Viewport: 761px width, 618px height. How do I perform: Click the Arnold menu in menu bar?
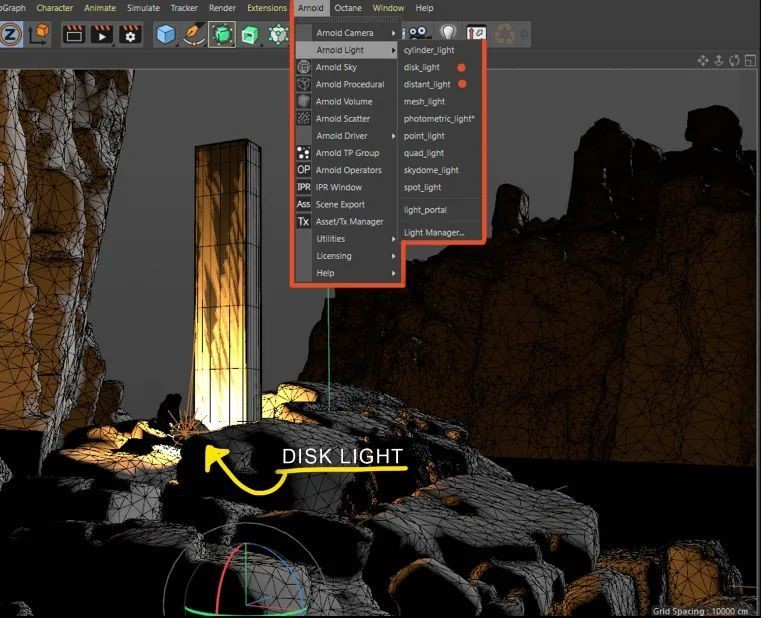coord(311,8)
